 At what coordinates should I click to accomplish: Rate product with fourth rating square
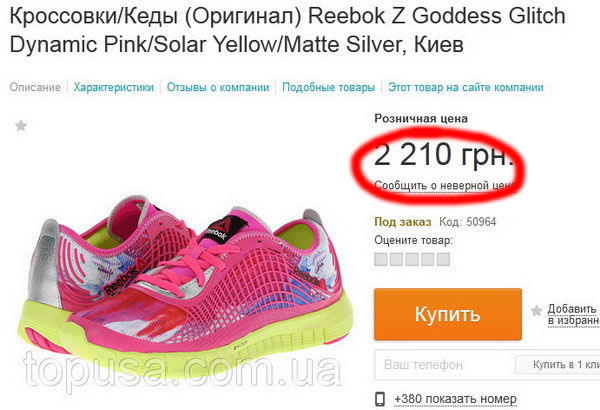click(x=427, y=259)
